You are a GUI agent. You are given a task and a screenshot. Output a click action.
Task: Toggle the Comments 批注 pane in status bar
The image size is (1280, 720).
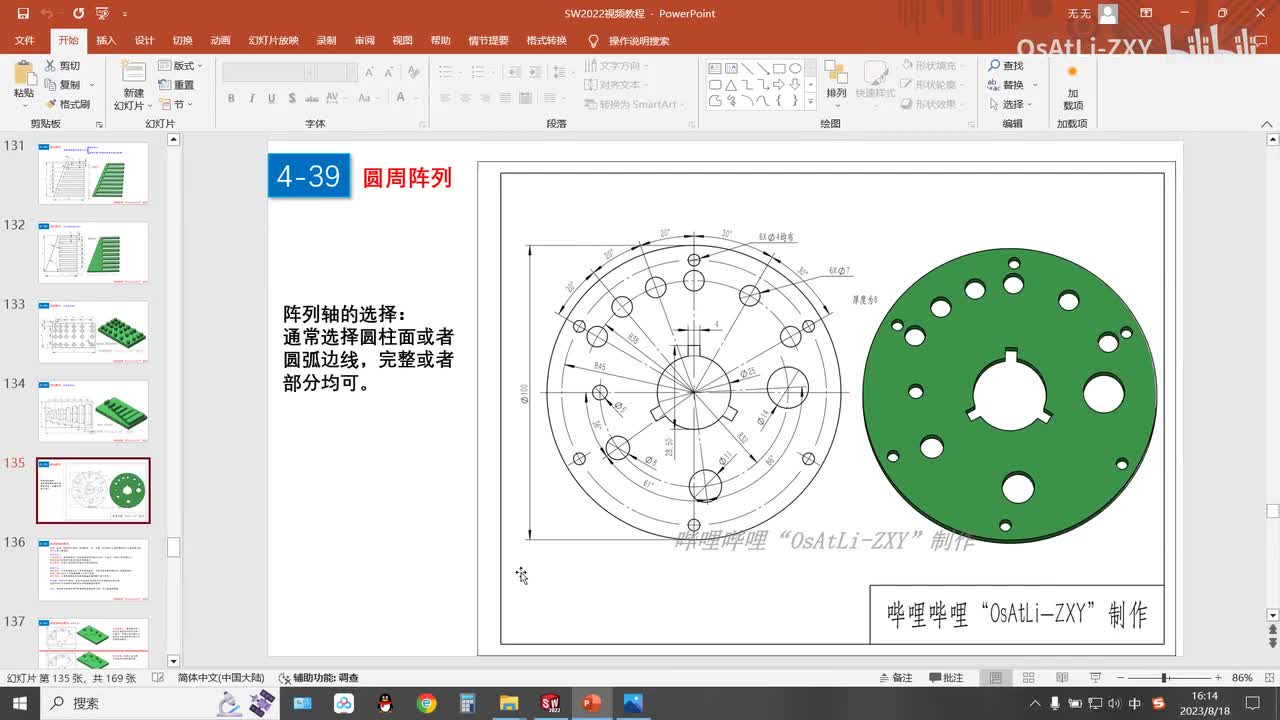point(946,678)
